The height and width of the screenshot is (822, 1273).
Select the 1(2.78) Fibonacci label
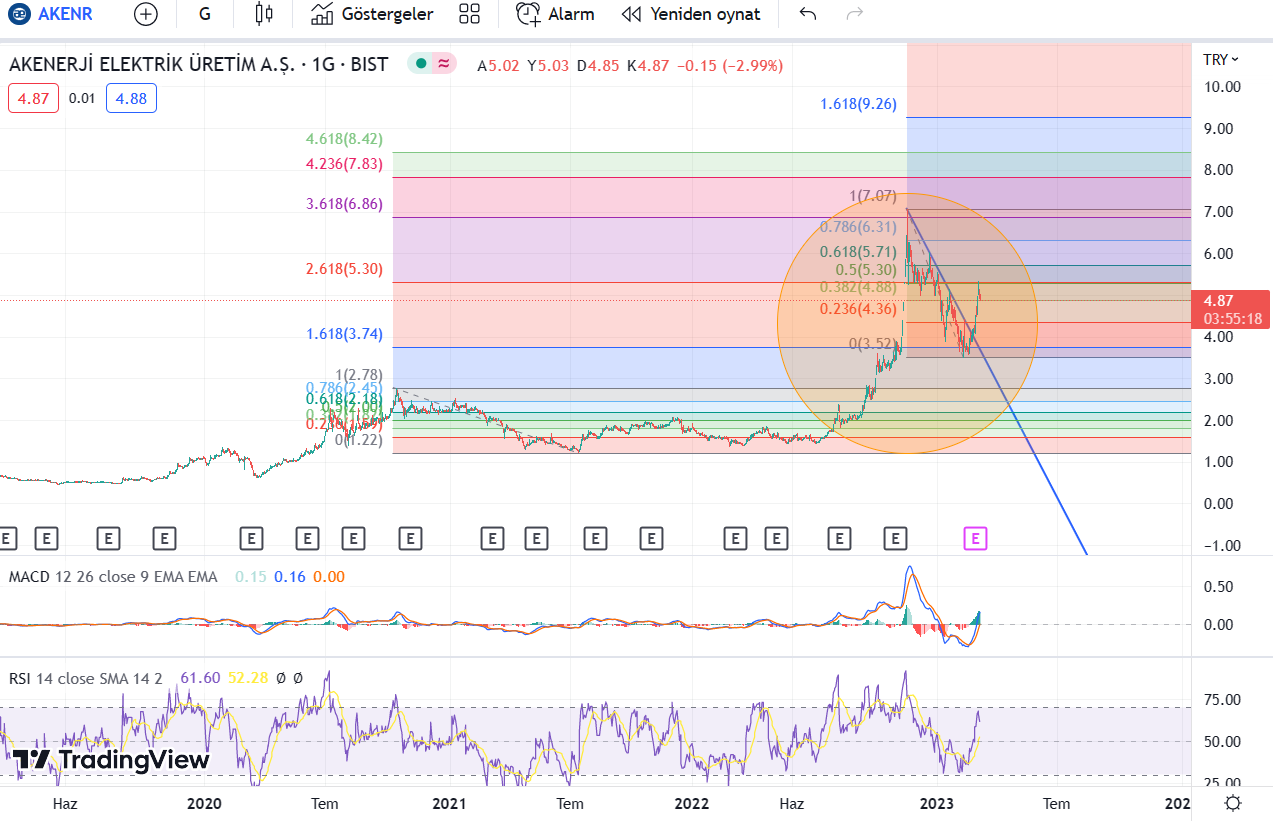tap(360, 373)
